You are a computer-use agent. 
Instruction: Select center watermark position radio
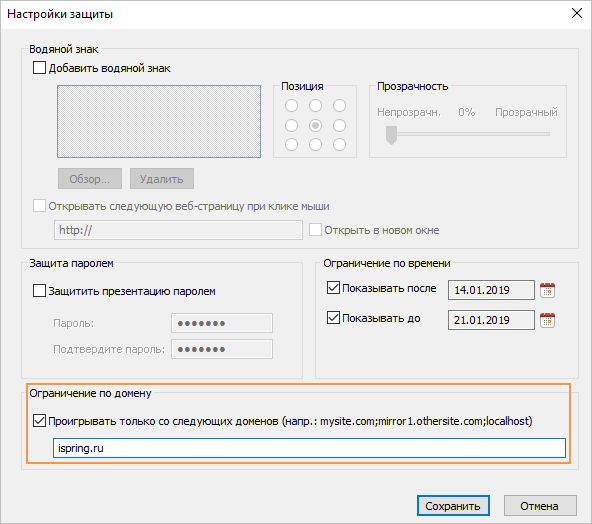315,125
